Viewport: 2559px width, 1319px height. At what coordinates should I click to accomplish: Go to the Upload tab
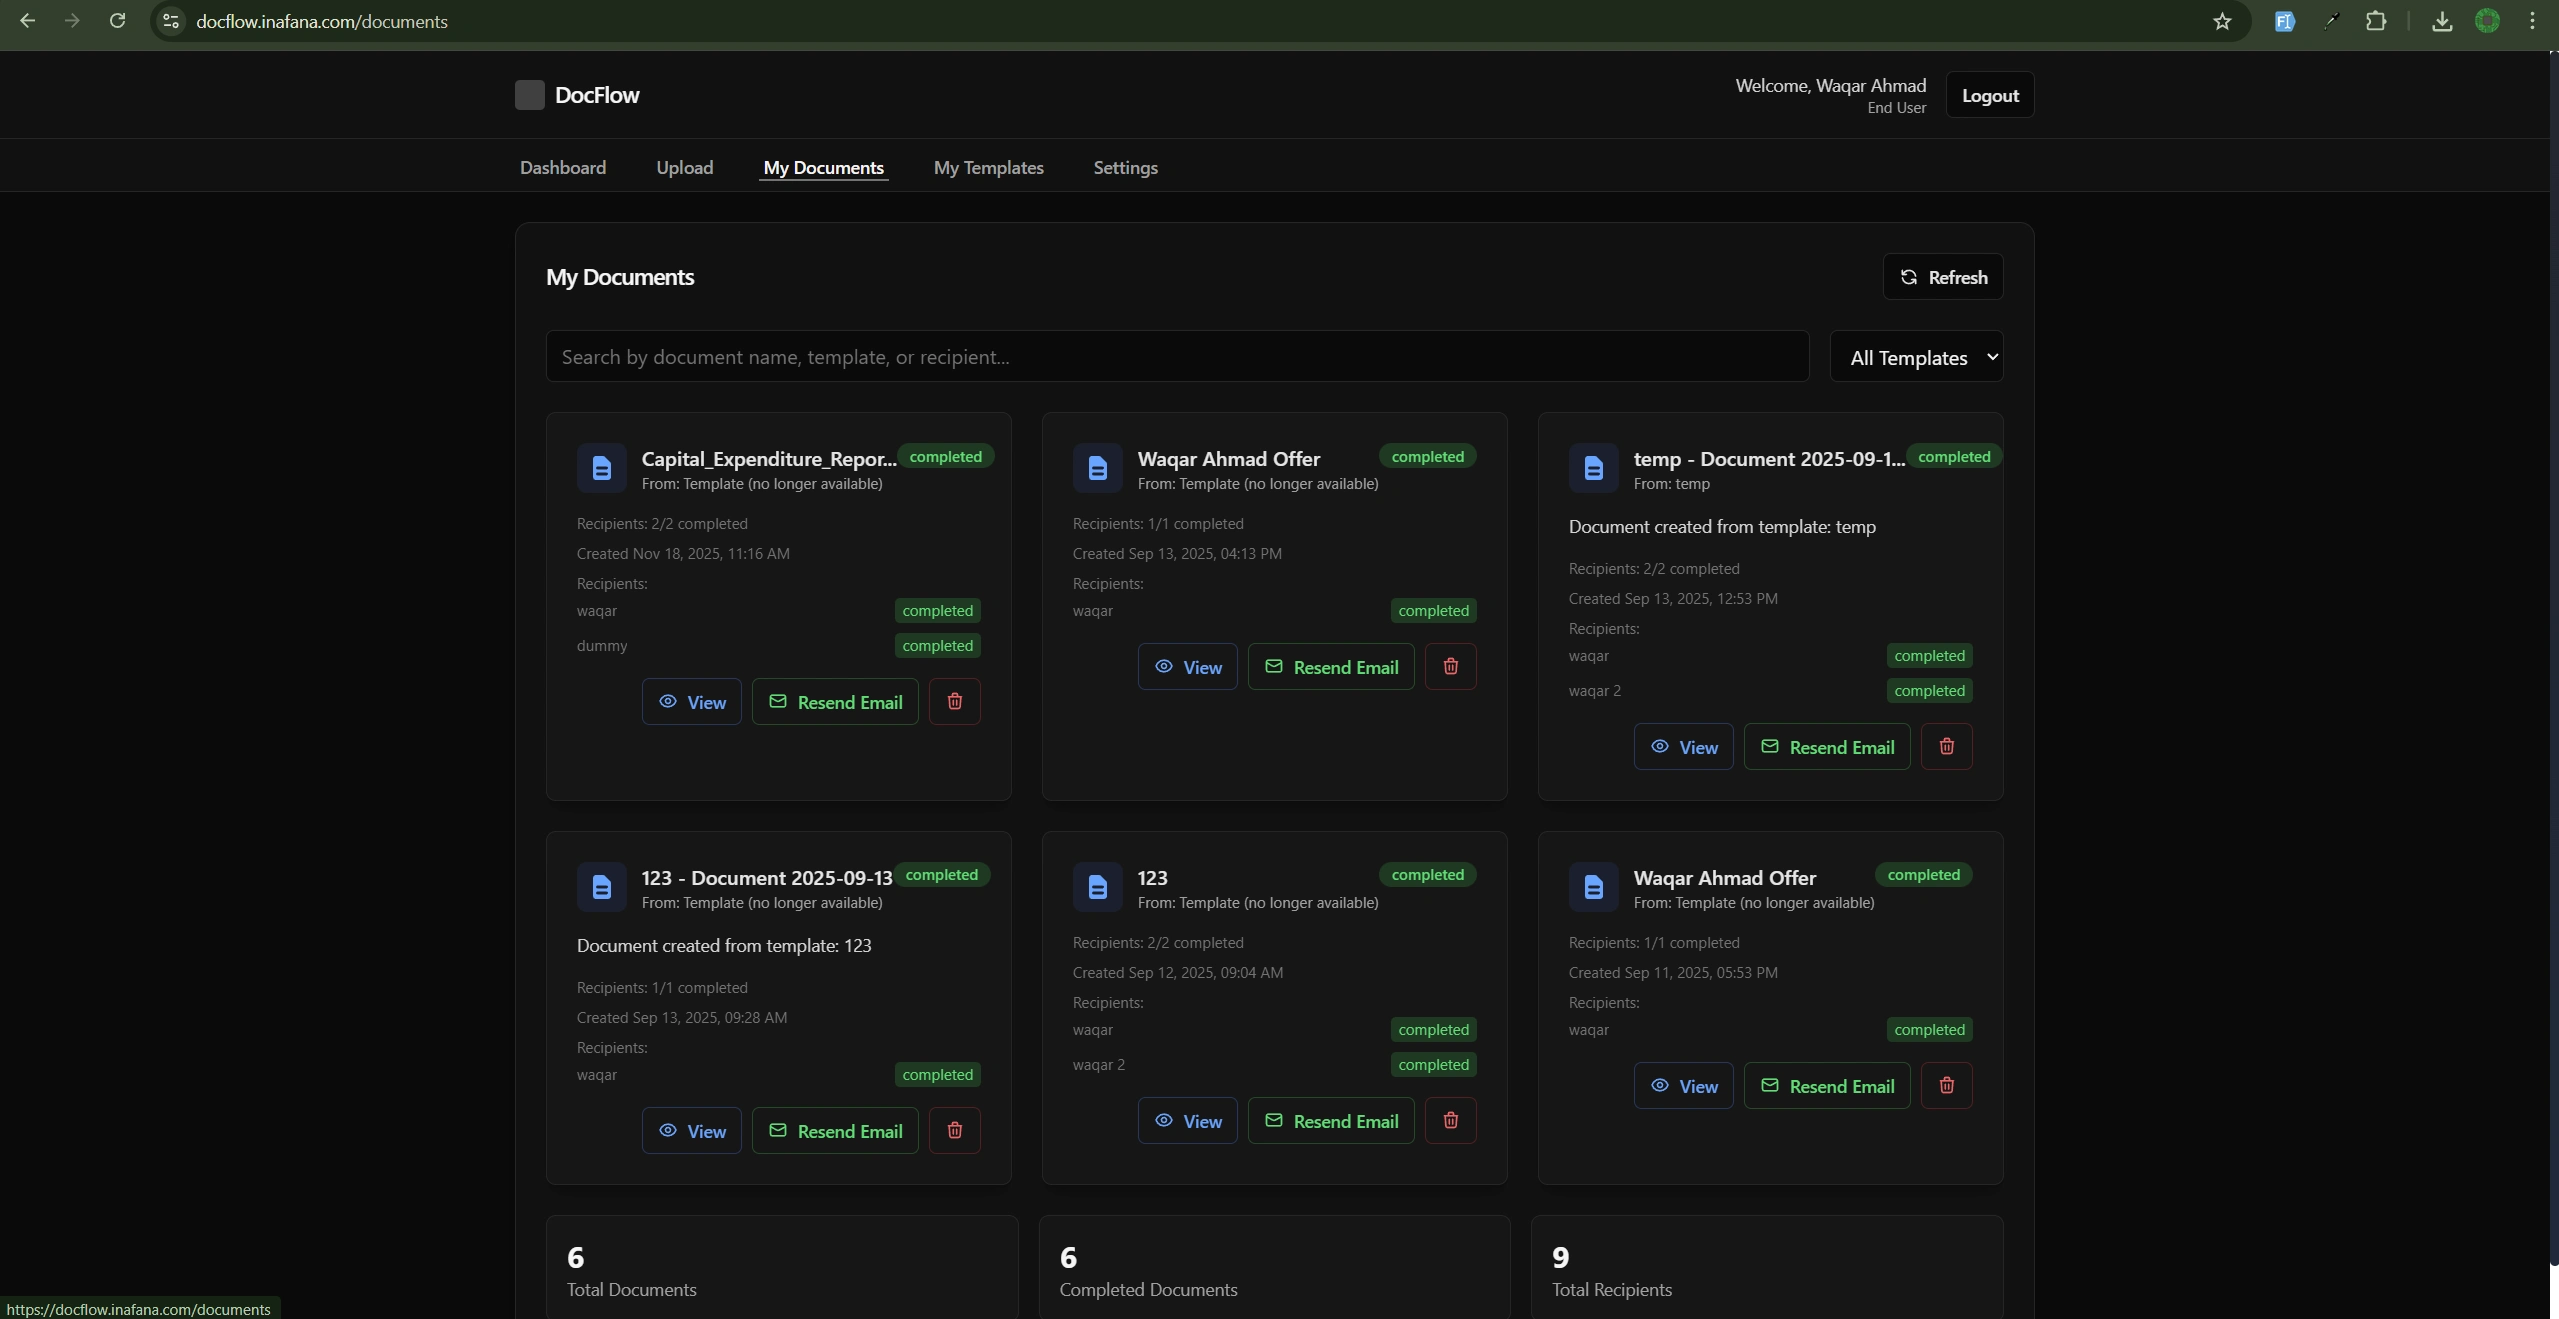coord(684,168)
